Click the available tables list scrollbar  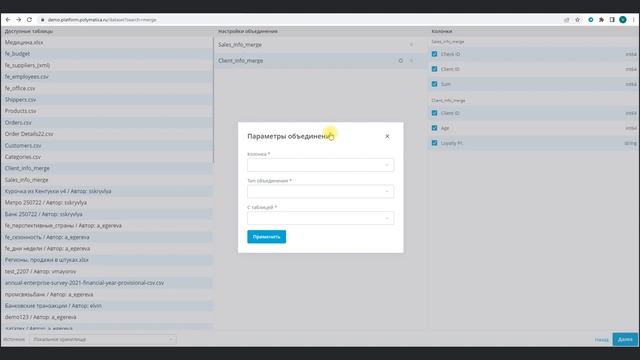[213, 100]
